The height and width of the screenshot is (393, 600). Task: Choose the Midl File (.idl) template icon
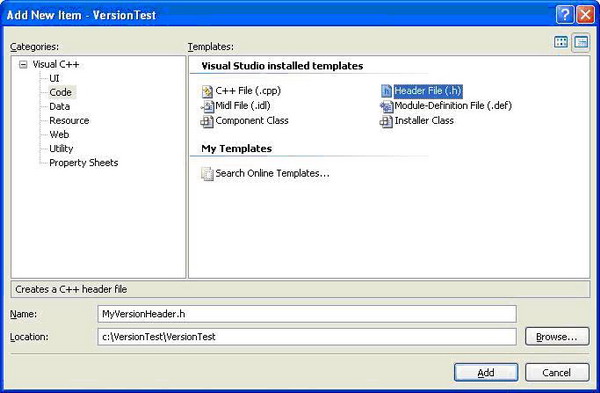207,106
